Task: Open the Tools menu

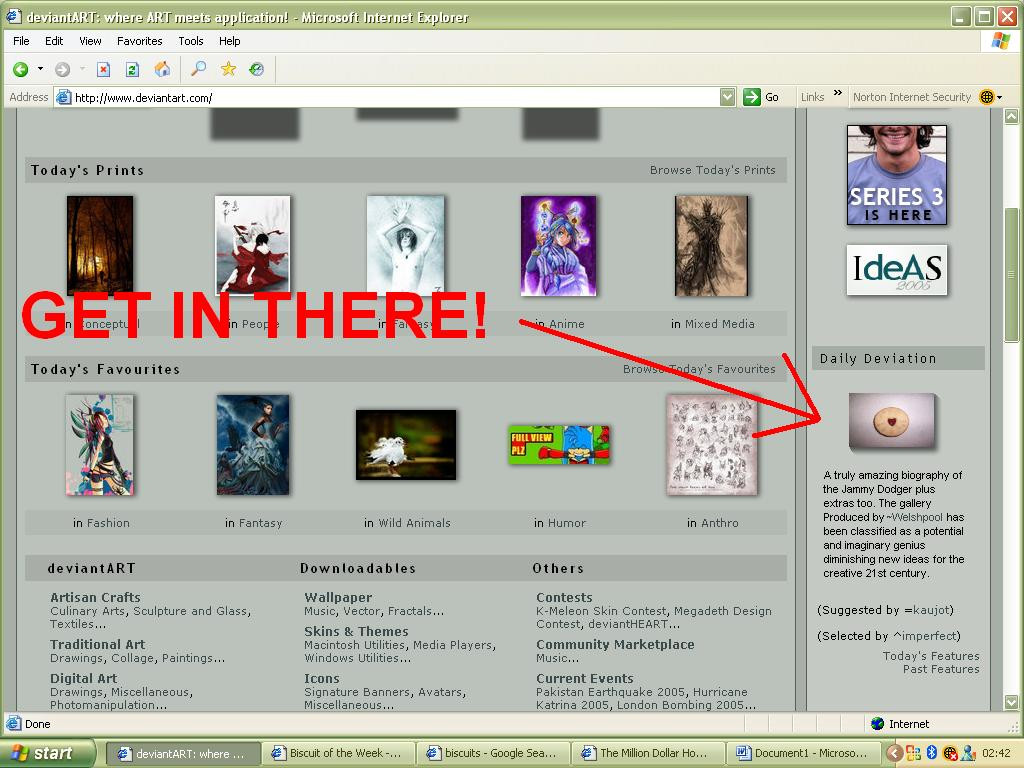Action: click(x=191, y=40)
